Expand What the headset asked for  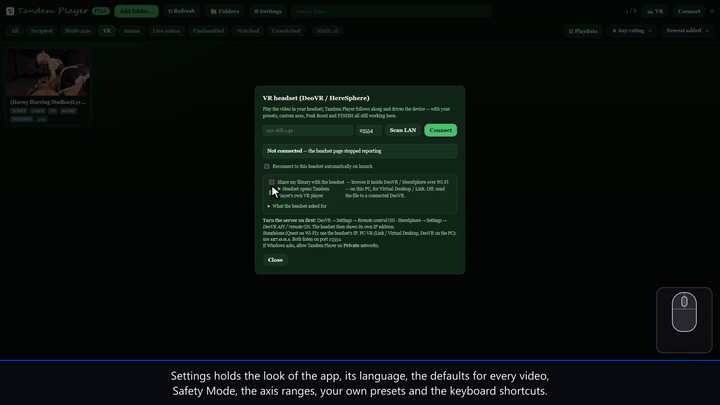(x=297, y=206)
